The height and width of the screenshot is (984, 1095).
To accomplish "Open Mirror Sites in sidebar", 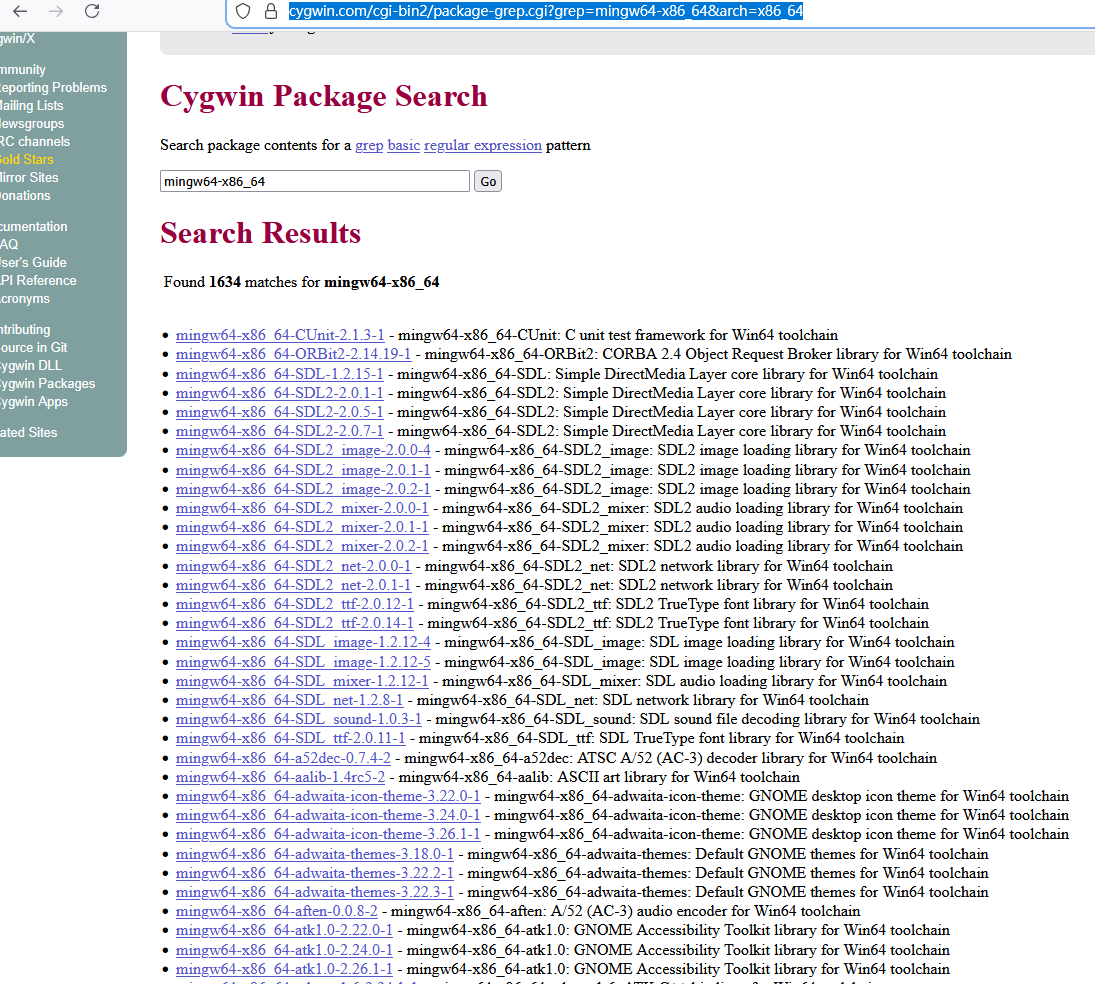I will point(29,177).
